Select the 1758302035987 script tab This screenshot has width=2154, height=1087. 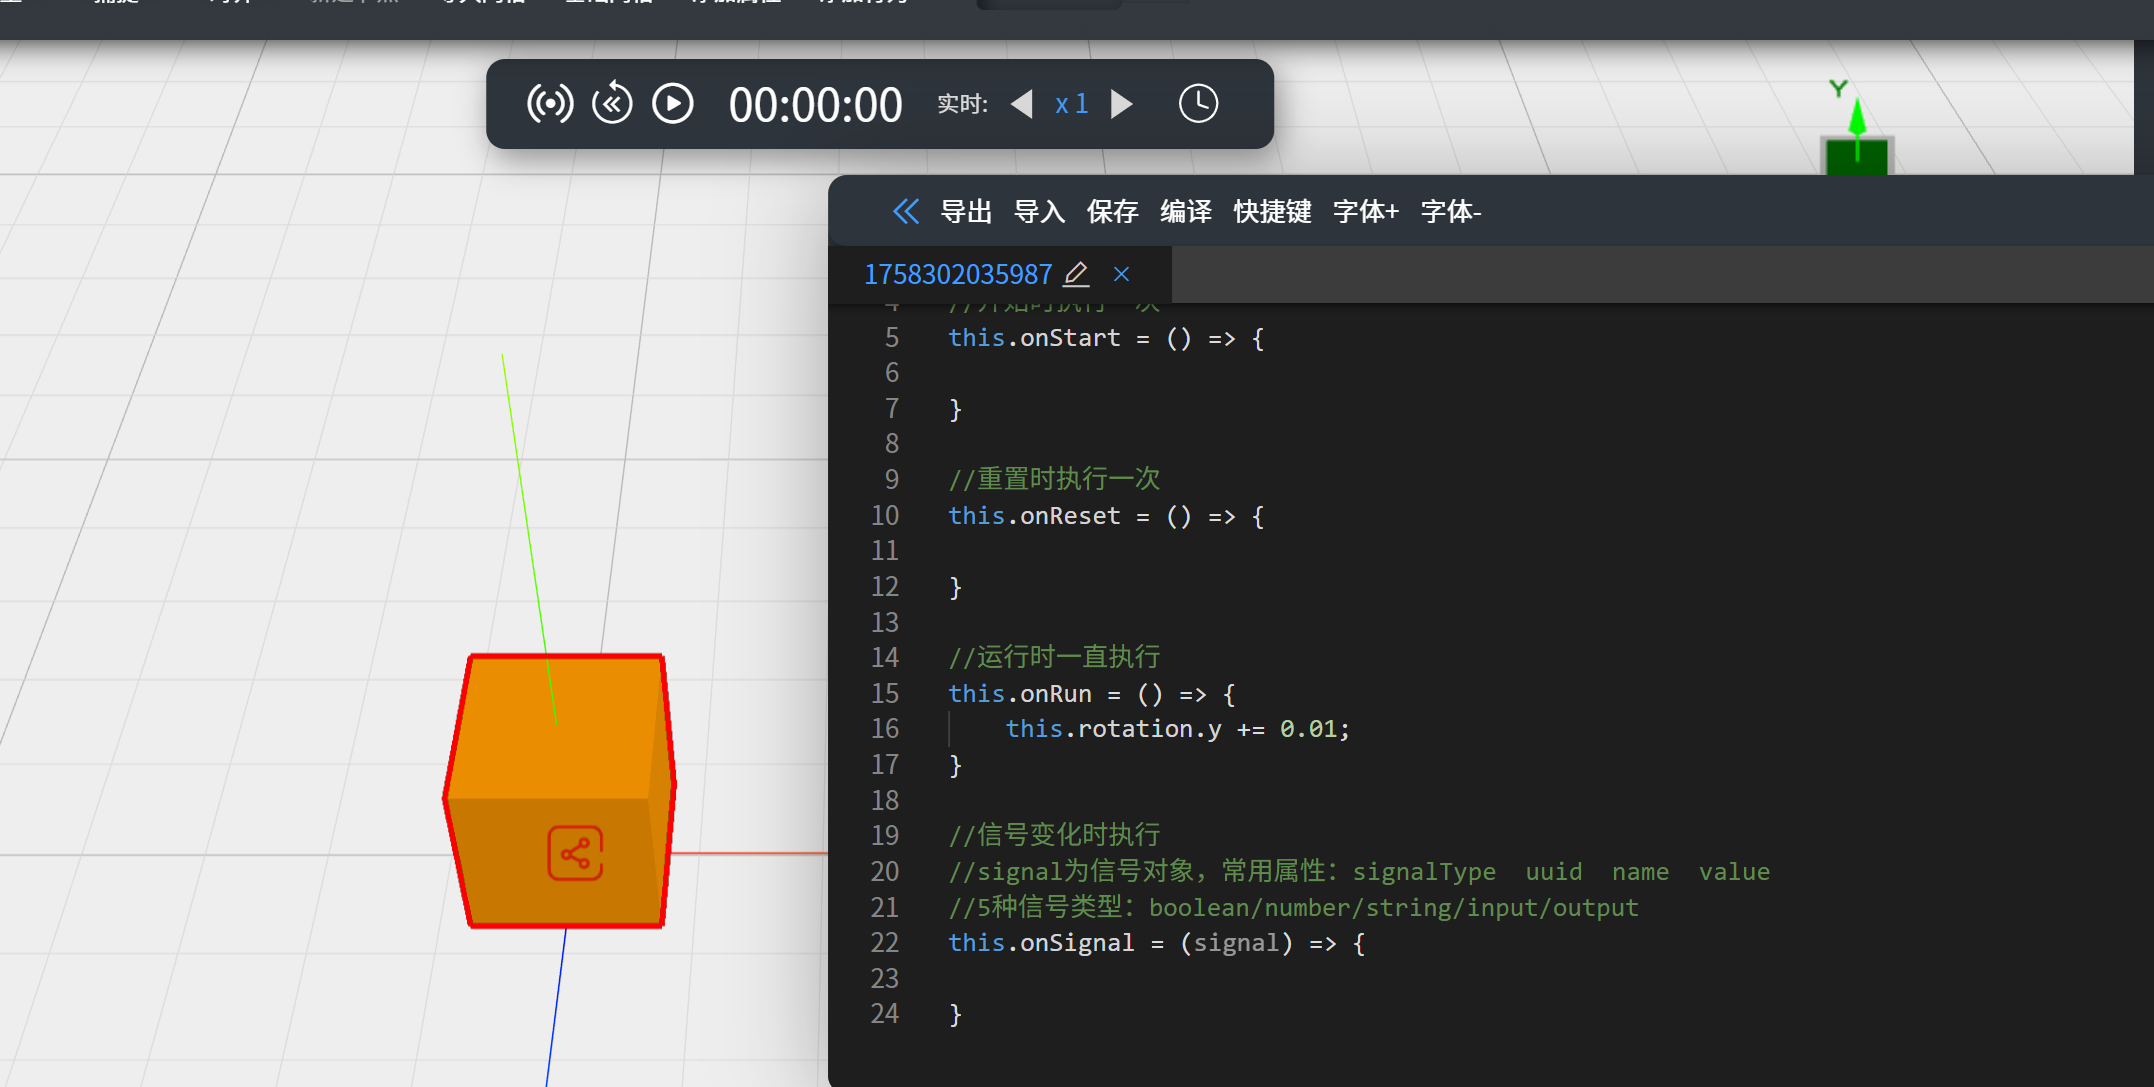[x=957, y=274]
